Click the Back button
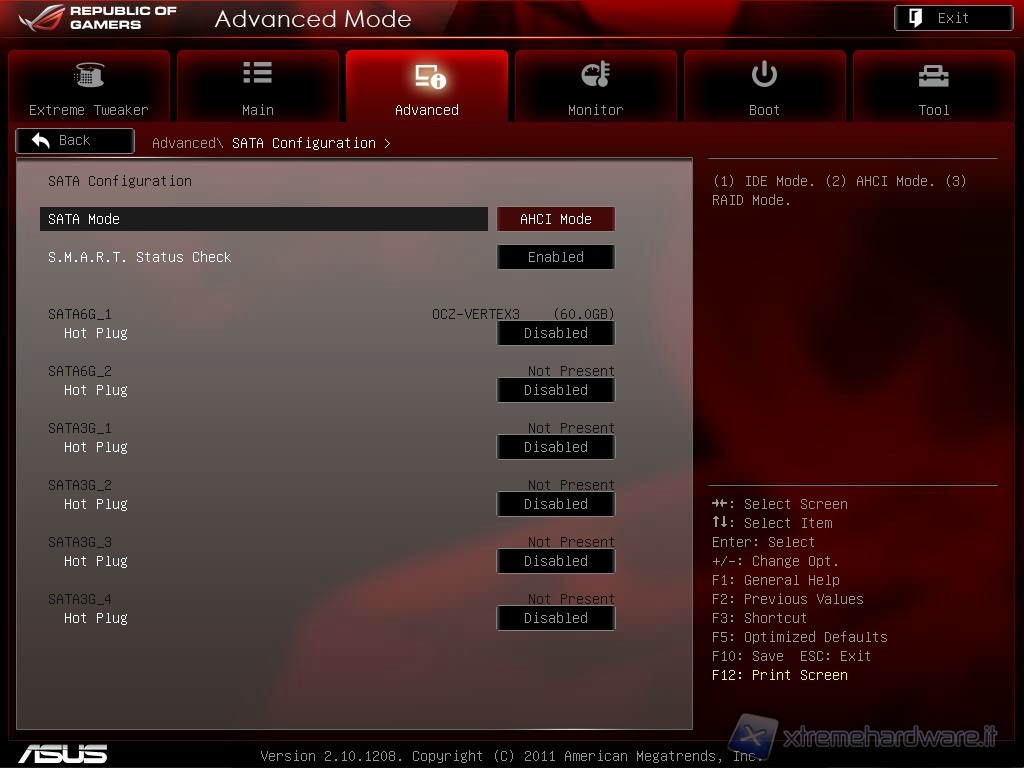Viewport: 1024px width, 768px height. pyautogui.click(x=75, y=141)
